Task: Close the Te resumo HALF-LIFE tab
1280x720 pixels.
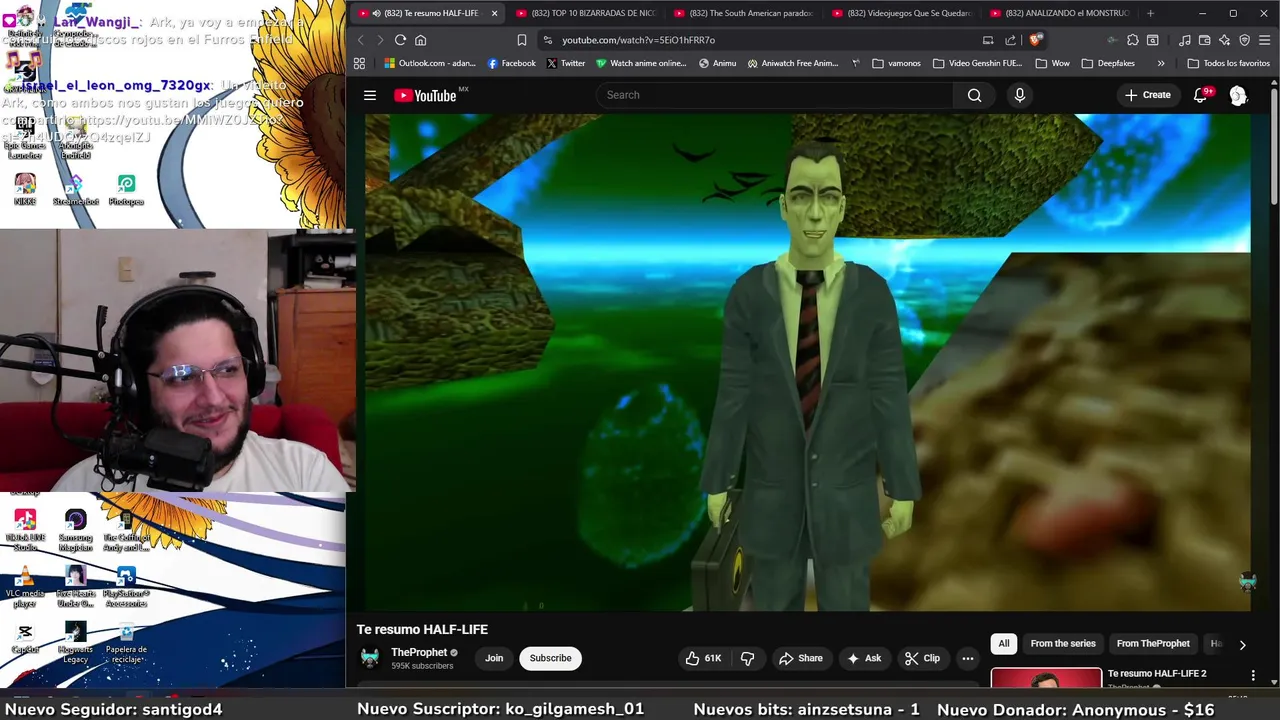Action: coord(494,13)
